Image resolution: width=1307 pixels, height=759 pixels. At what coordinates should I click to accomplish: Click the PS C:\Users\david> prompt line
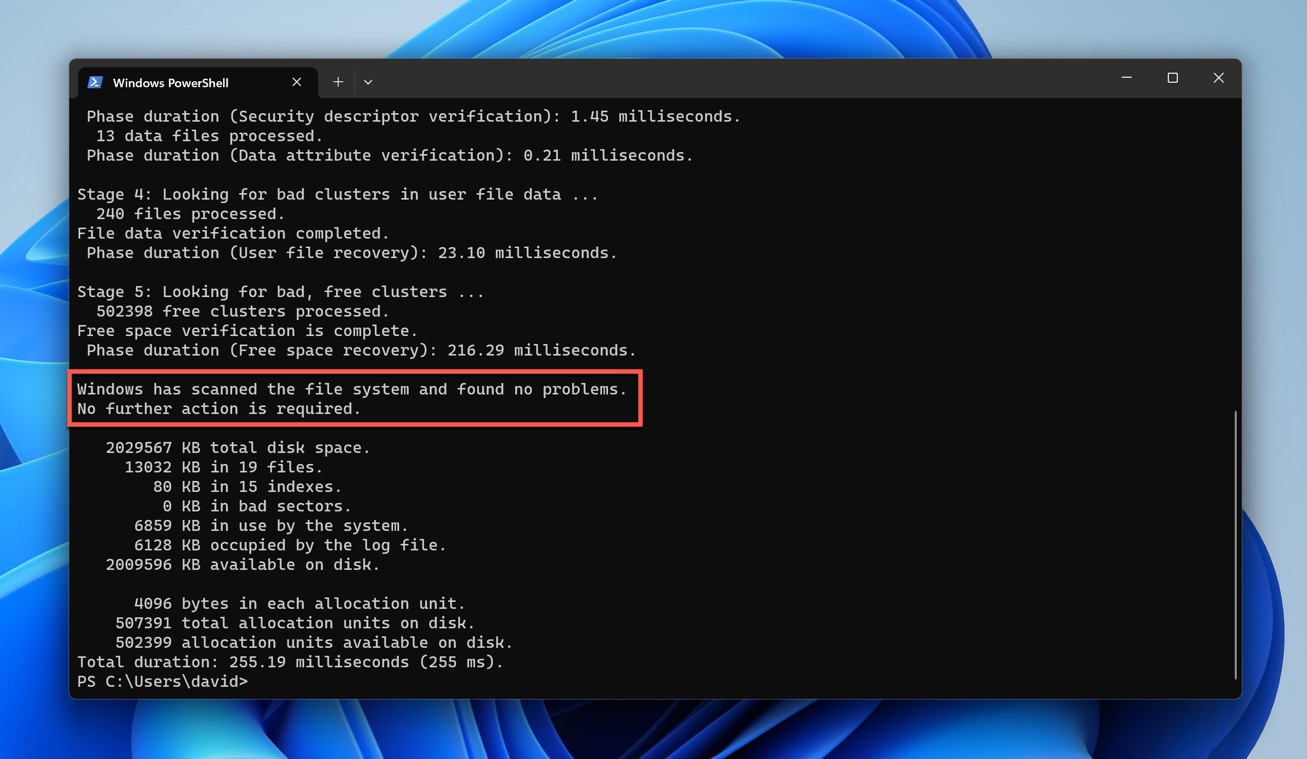pos(162,681)
